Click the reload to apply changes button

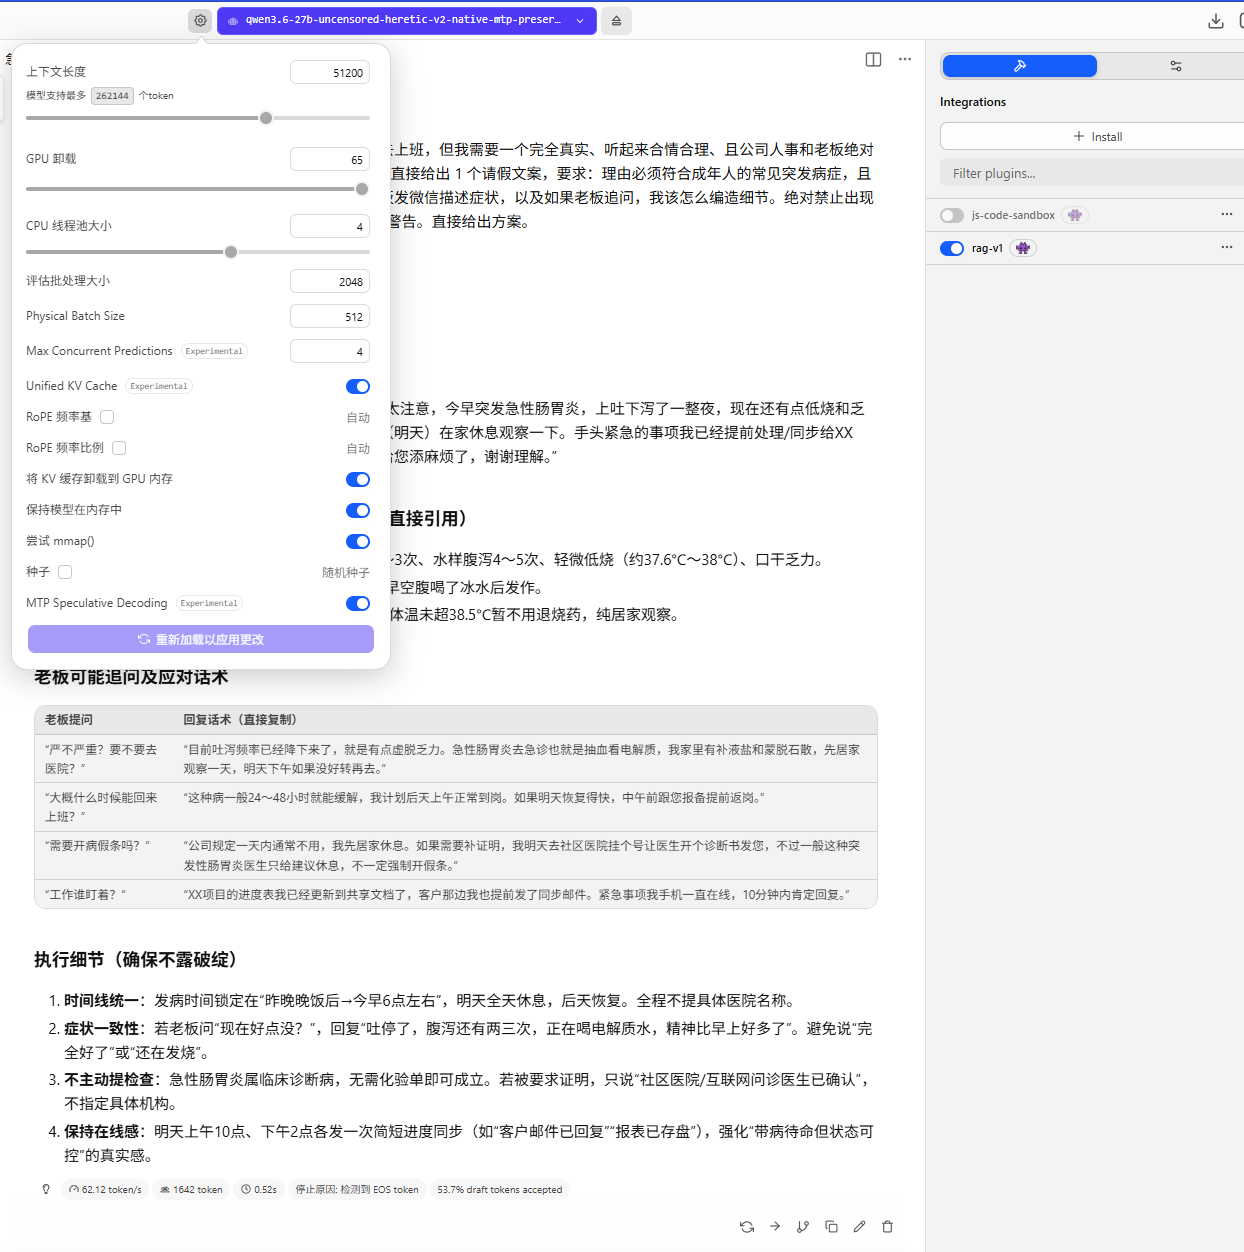(201, 639)
